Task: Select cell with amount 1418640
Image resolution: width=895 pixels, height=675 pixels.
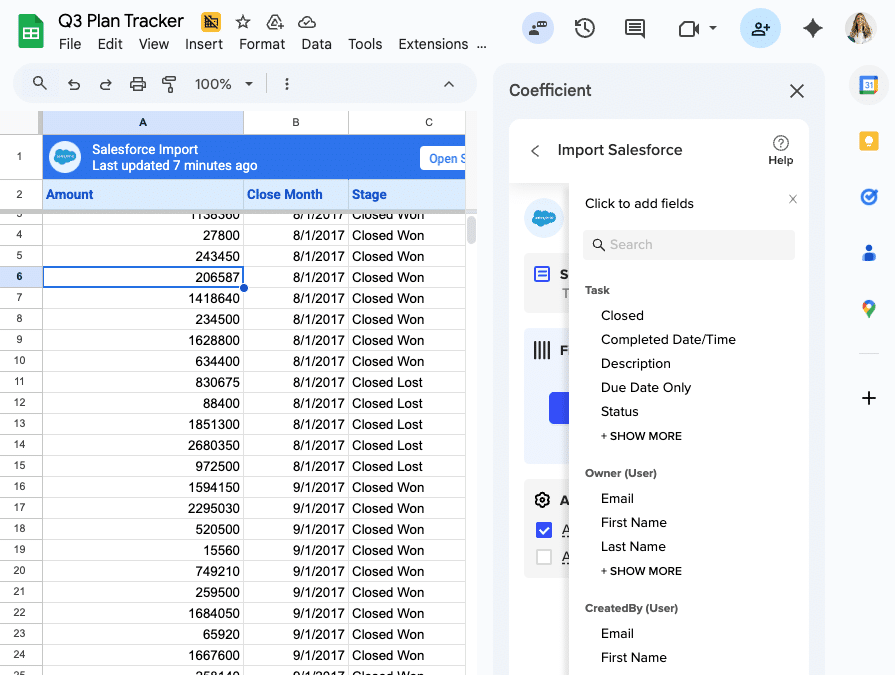Action: pos(143,298)
